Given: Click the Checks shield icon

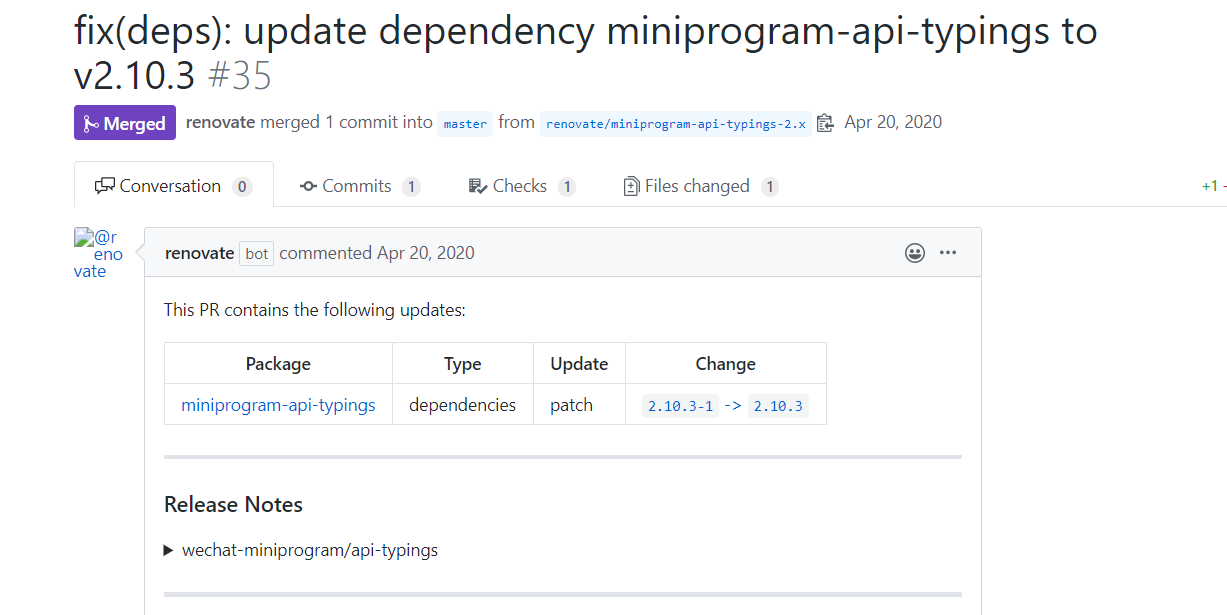Looking at the screenshot, I should point(477,185).
